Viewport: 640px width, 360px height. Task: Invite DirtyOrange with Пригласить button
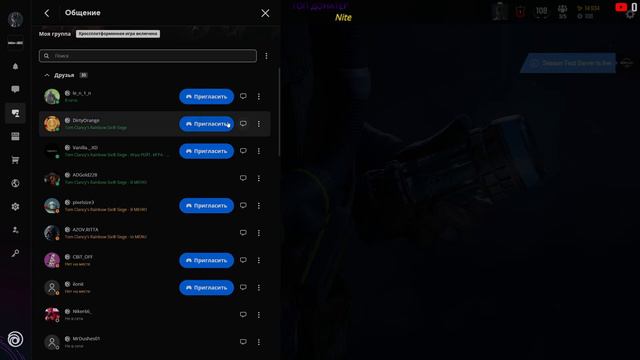pyautogui.click(x=207, y=124)
